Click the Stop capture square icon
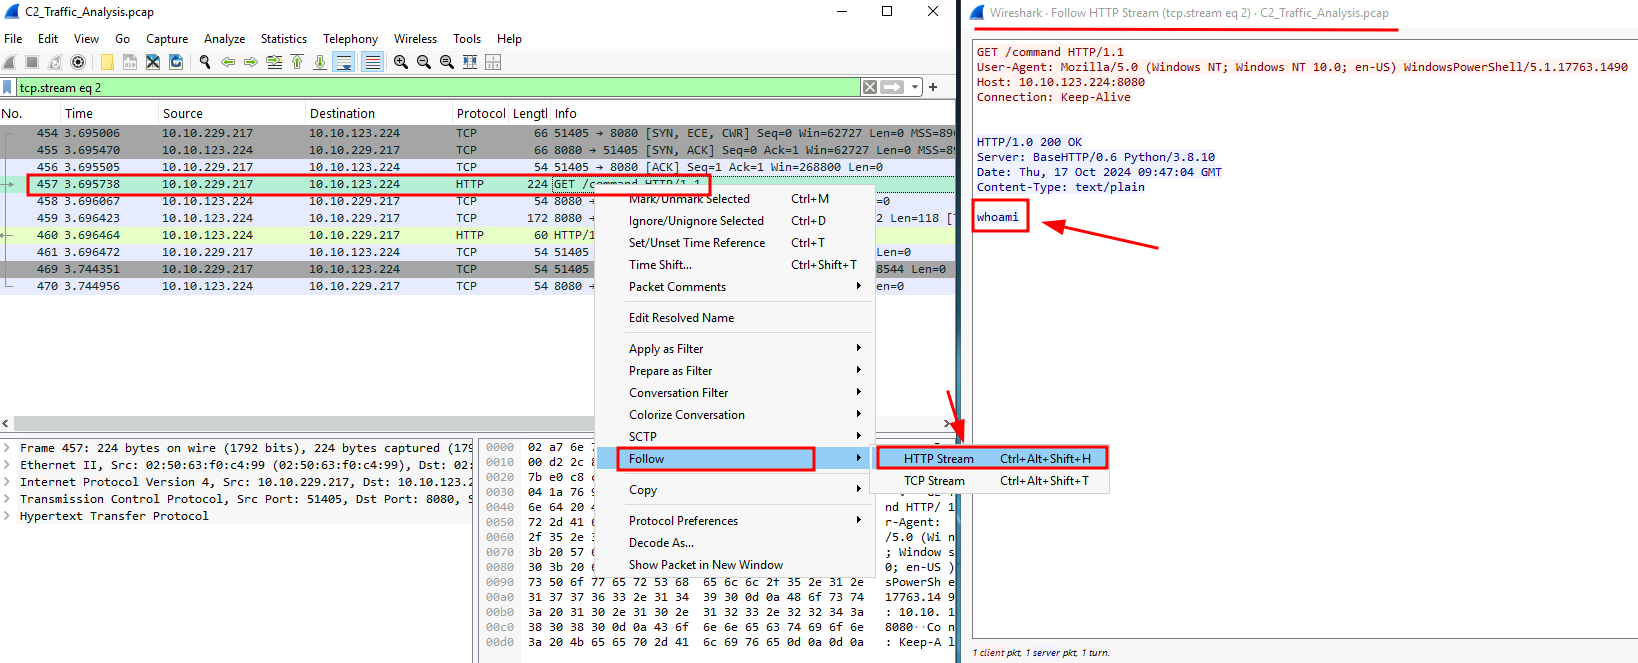1638x663 pixels. tap(32, 62)
